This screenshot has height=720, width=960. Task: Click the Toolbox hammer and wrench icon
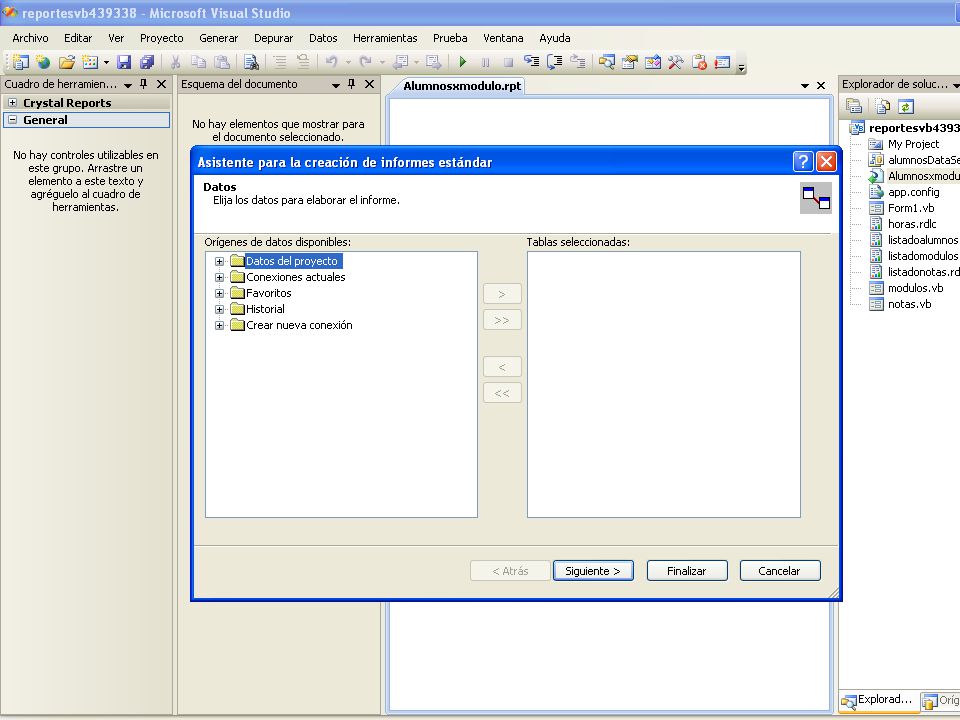pyautogui.click(x=676, y=62)
